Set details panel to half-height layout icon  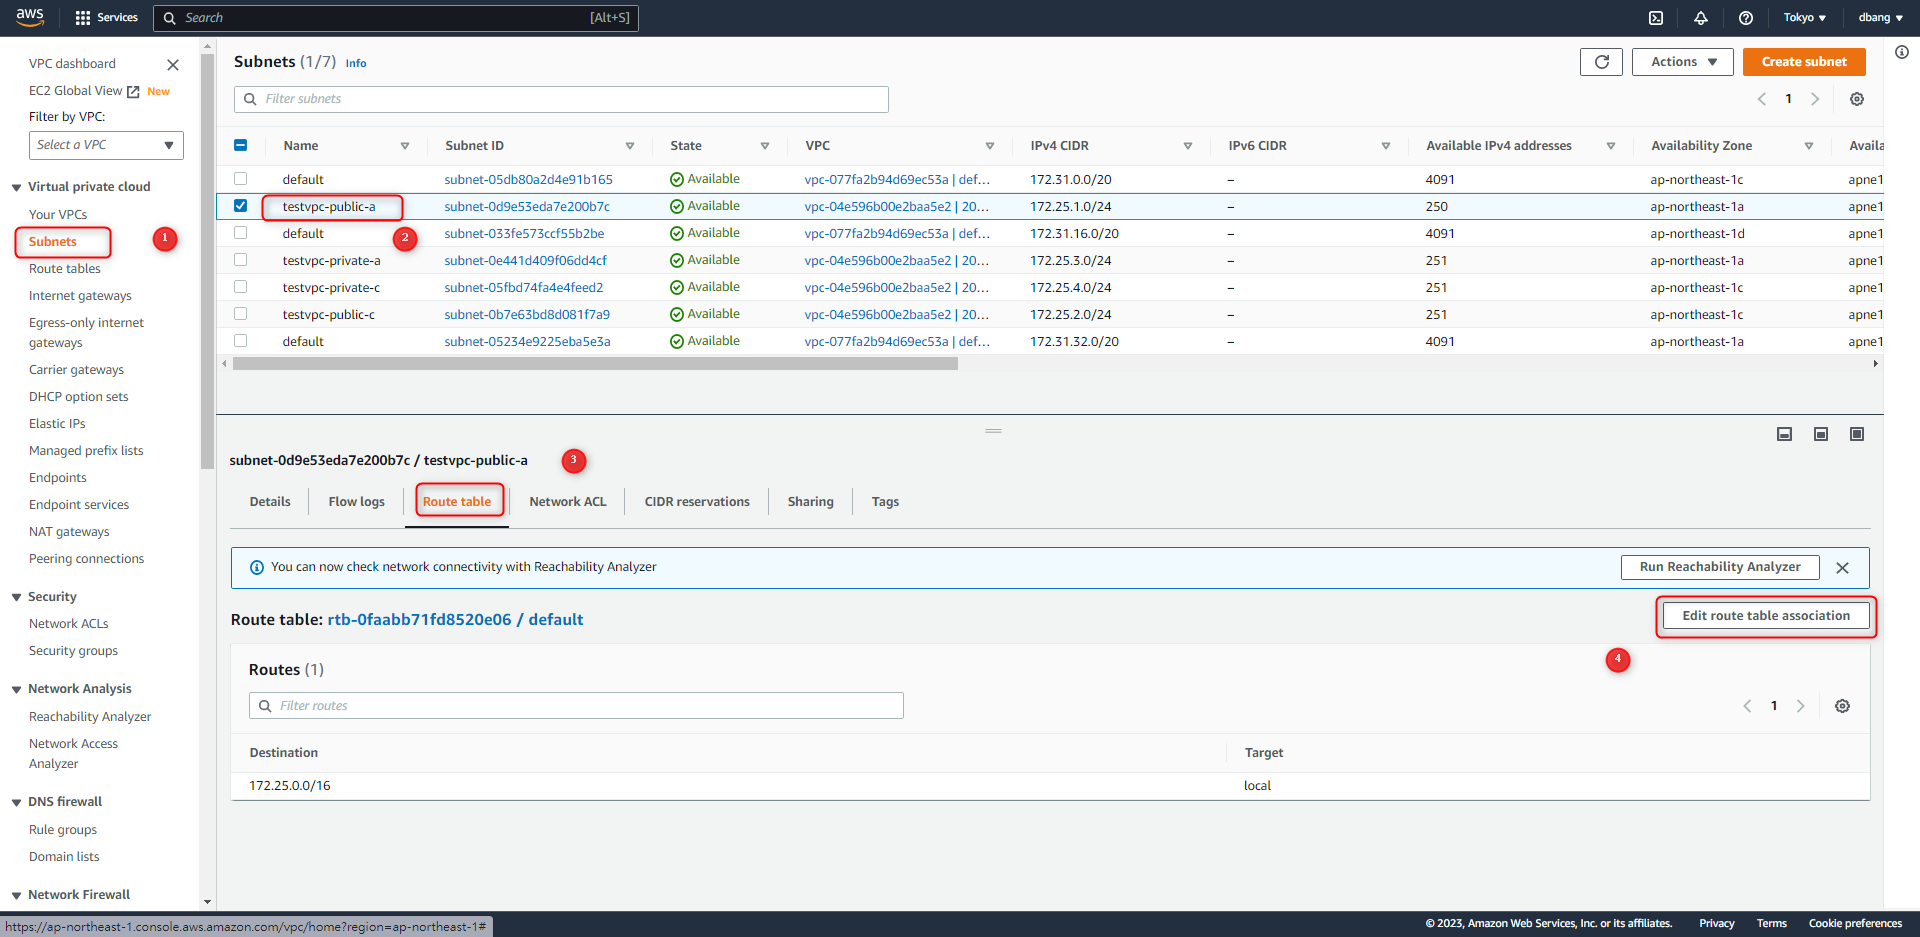pos(1821,434)
